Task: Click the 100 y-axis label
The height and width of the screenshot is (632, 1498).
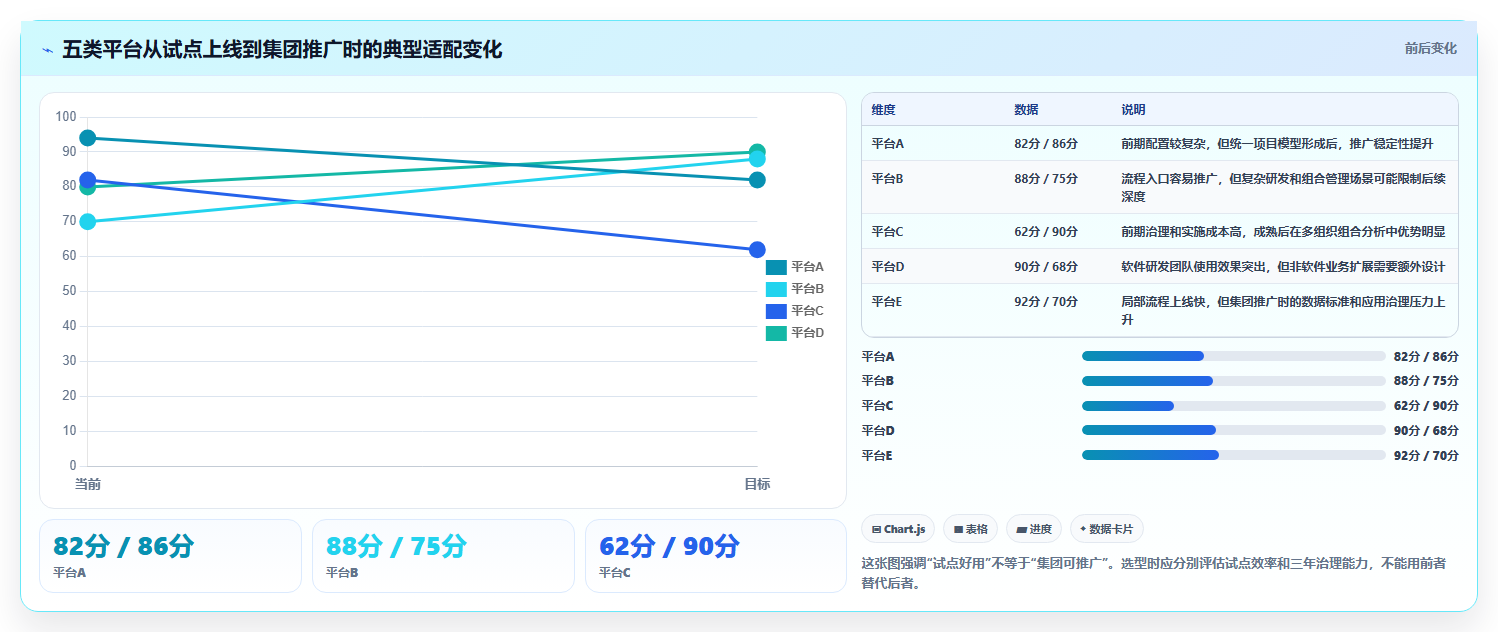Action: pyautogui.click(x=66, y=117)
